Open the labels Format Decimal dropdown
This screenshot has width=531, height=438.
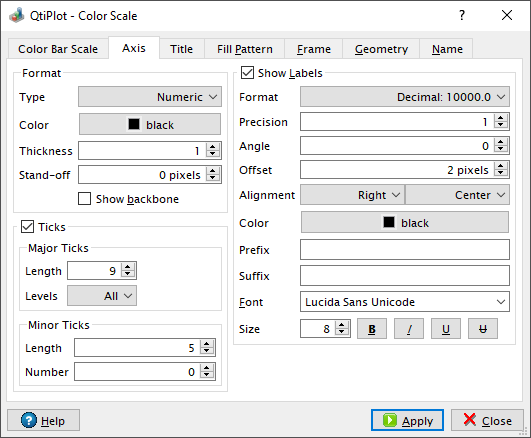405,97
